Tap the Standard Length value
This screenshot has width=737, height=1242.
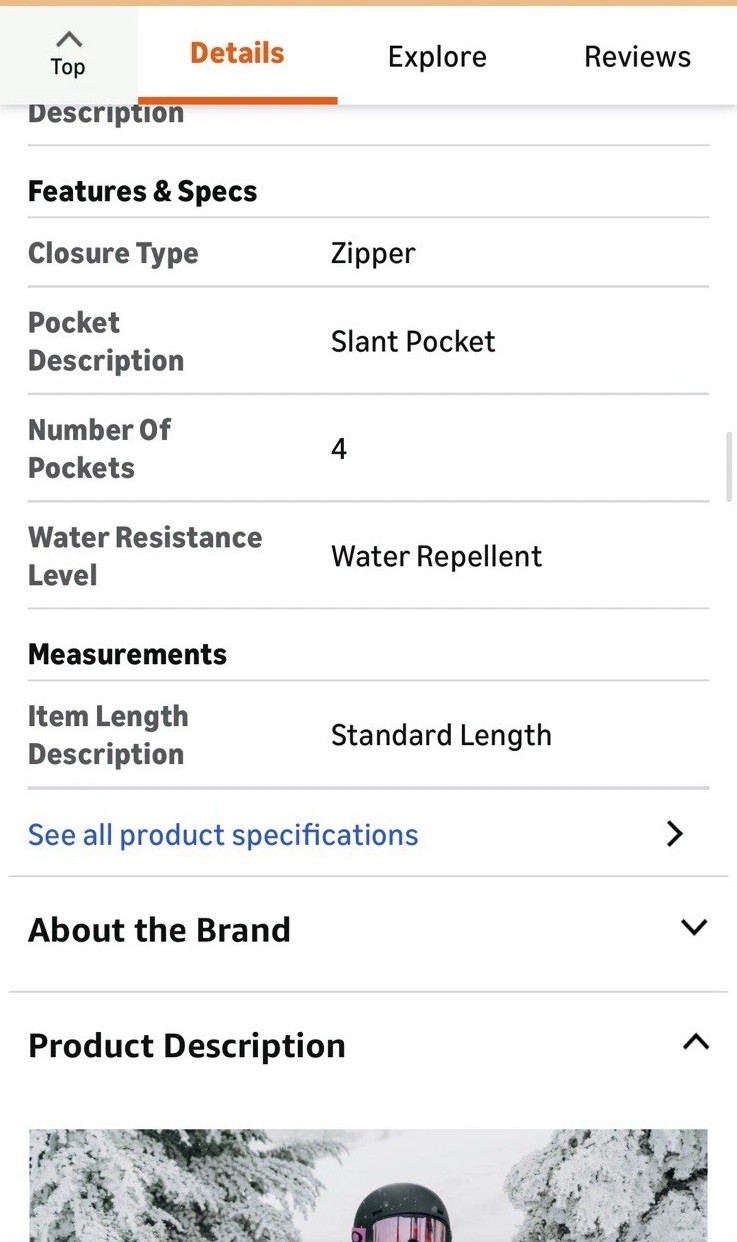441,736
